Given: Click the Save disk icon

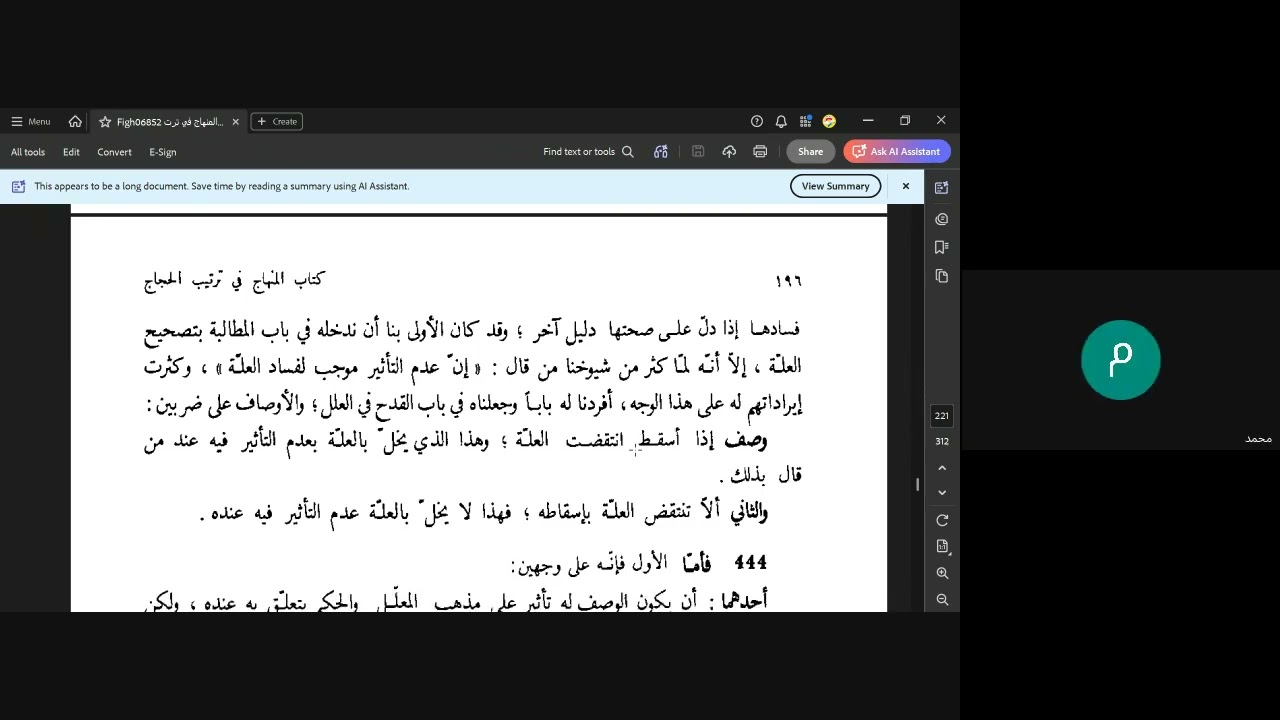Looking at the screenshot, I should (x=698, y=152).
